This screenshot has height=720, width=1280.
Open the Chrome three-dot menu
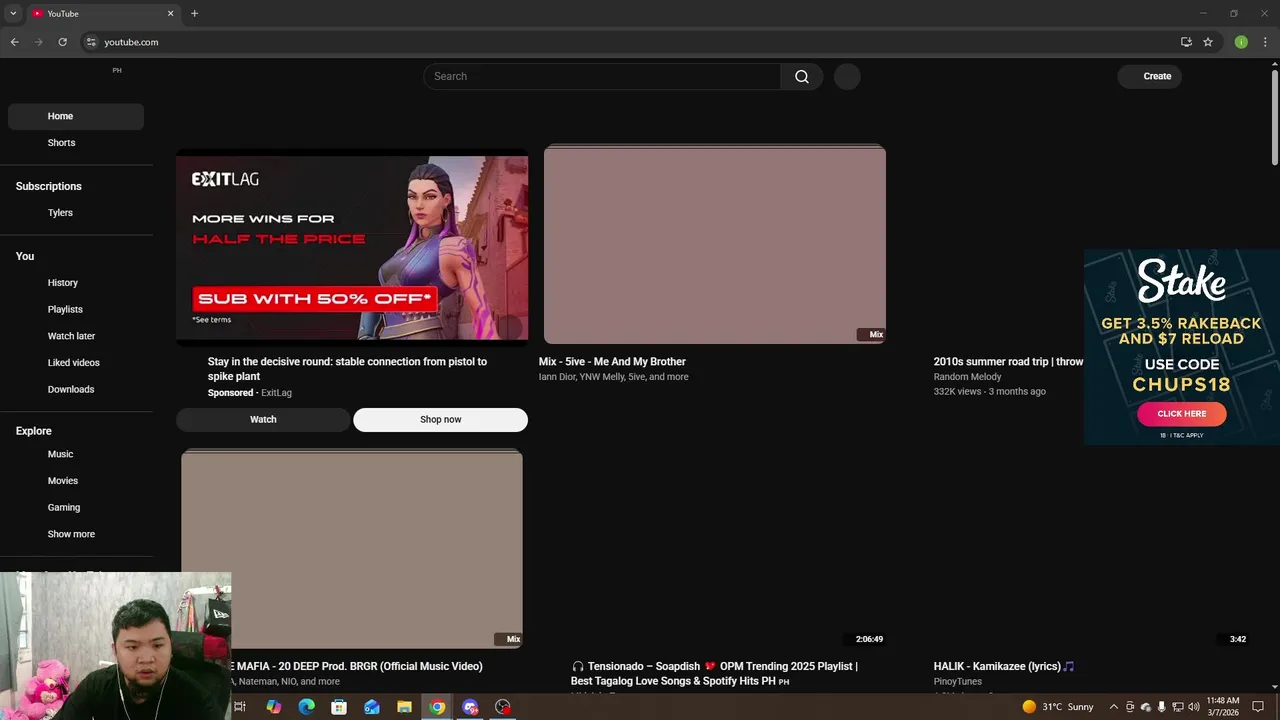tap(1265, 42)
